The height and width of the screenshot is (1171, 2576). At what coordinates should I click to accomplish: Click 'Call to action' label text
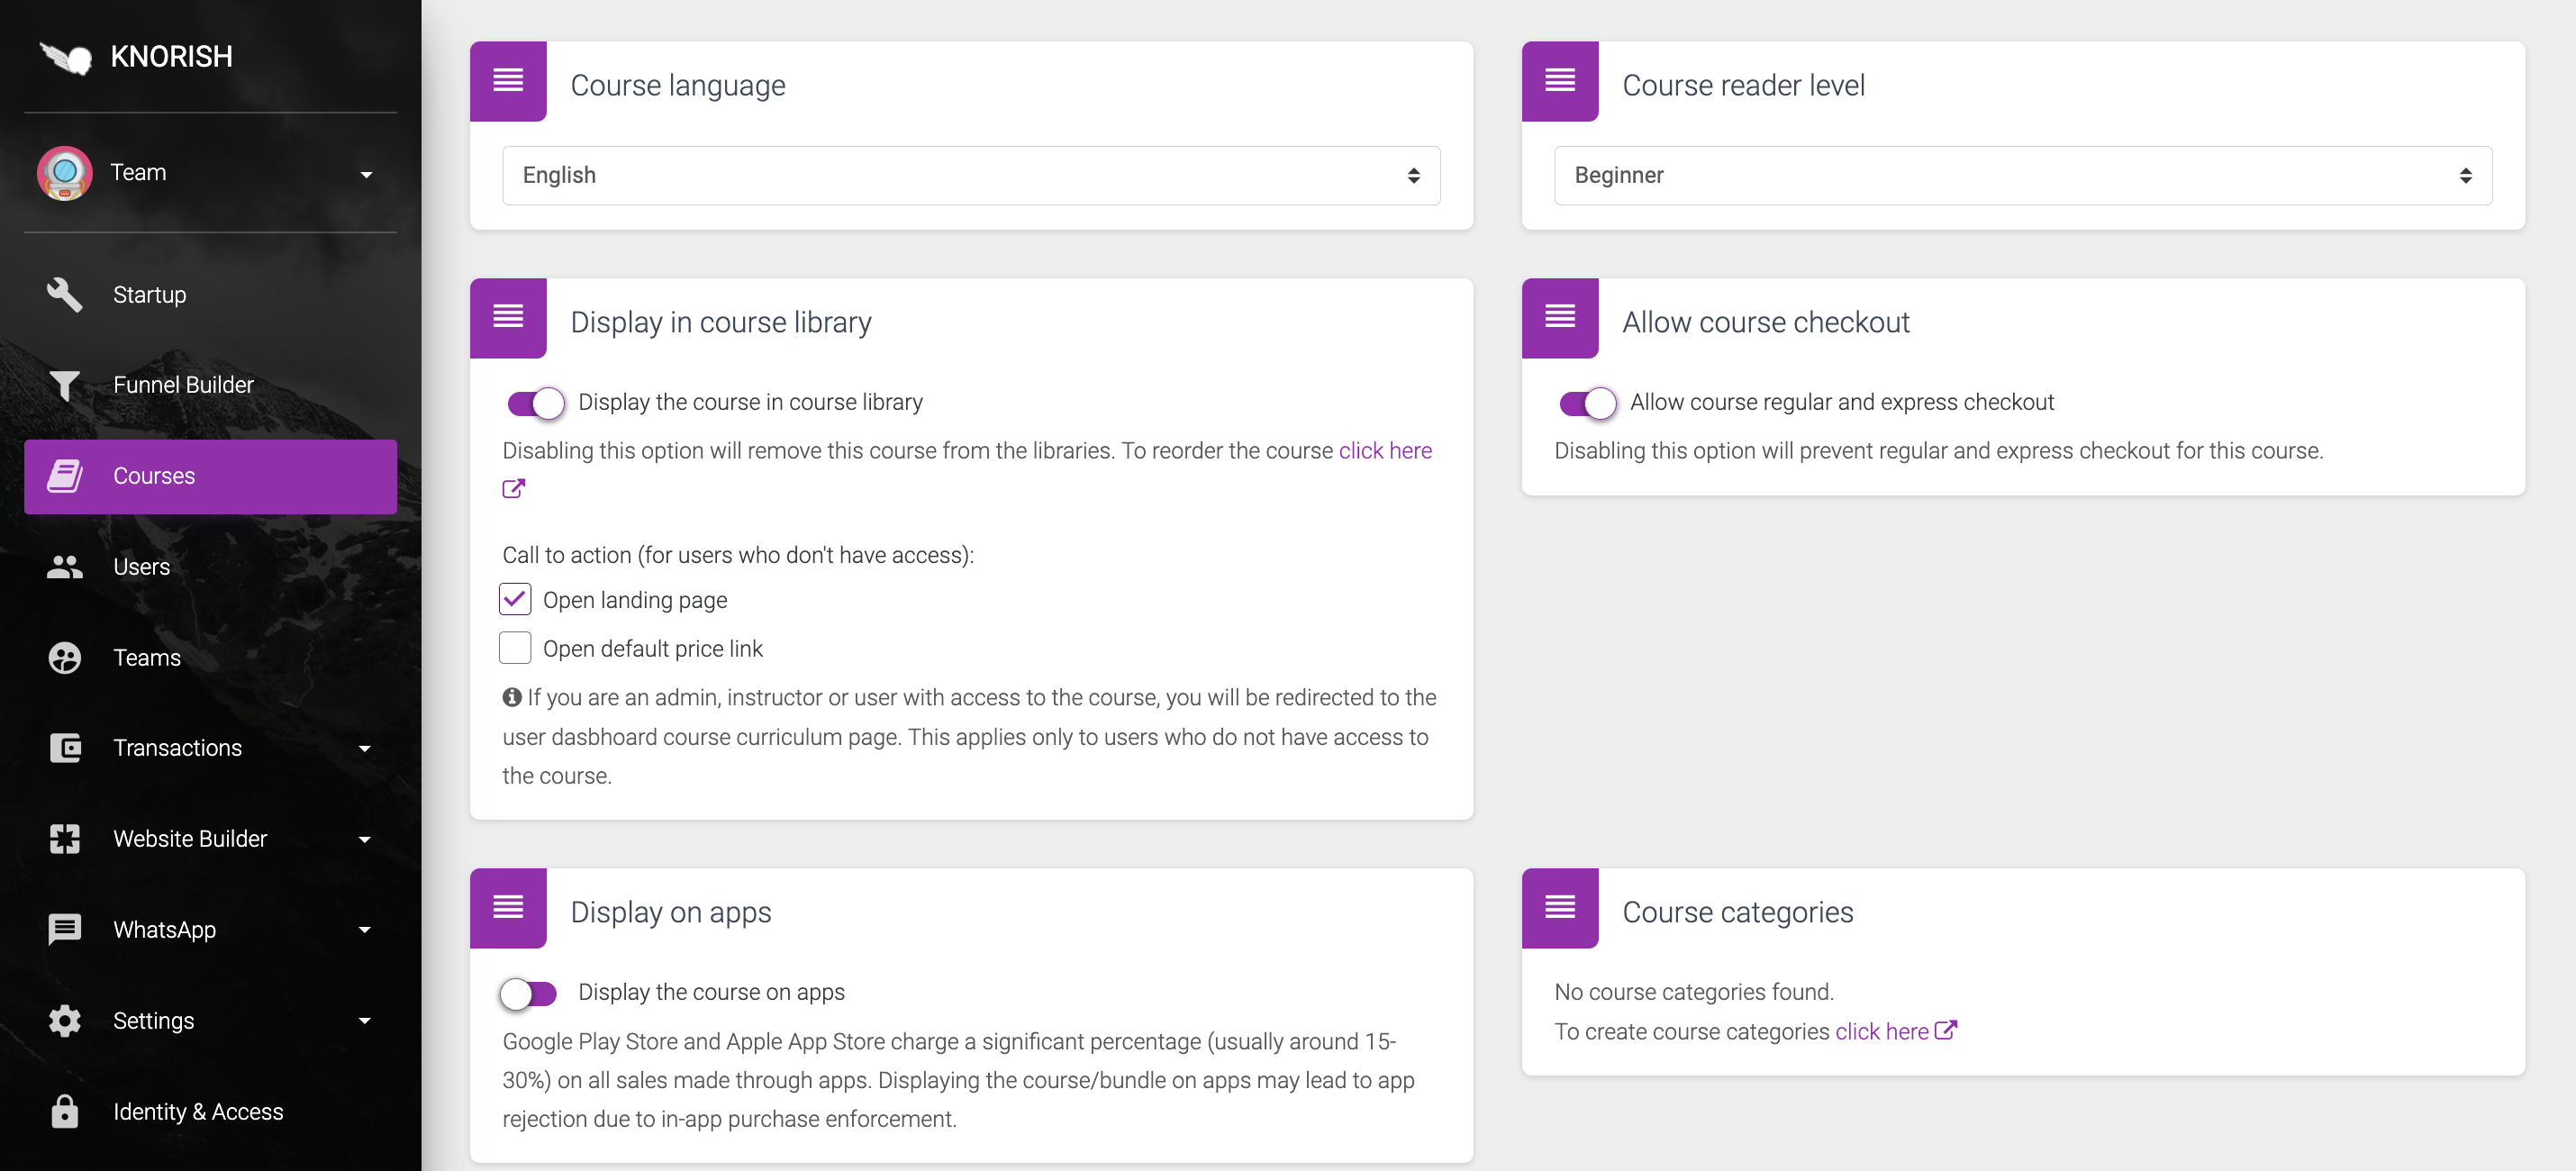[738, 555]
